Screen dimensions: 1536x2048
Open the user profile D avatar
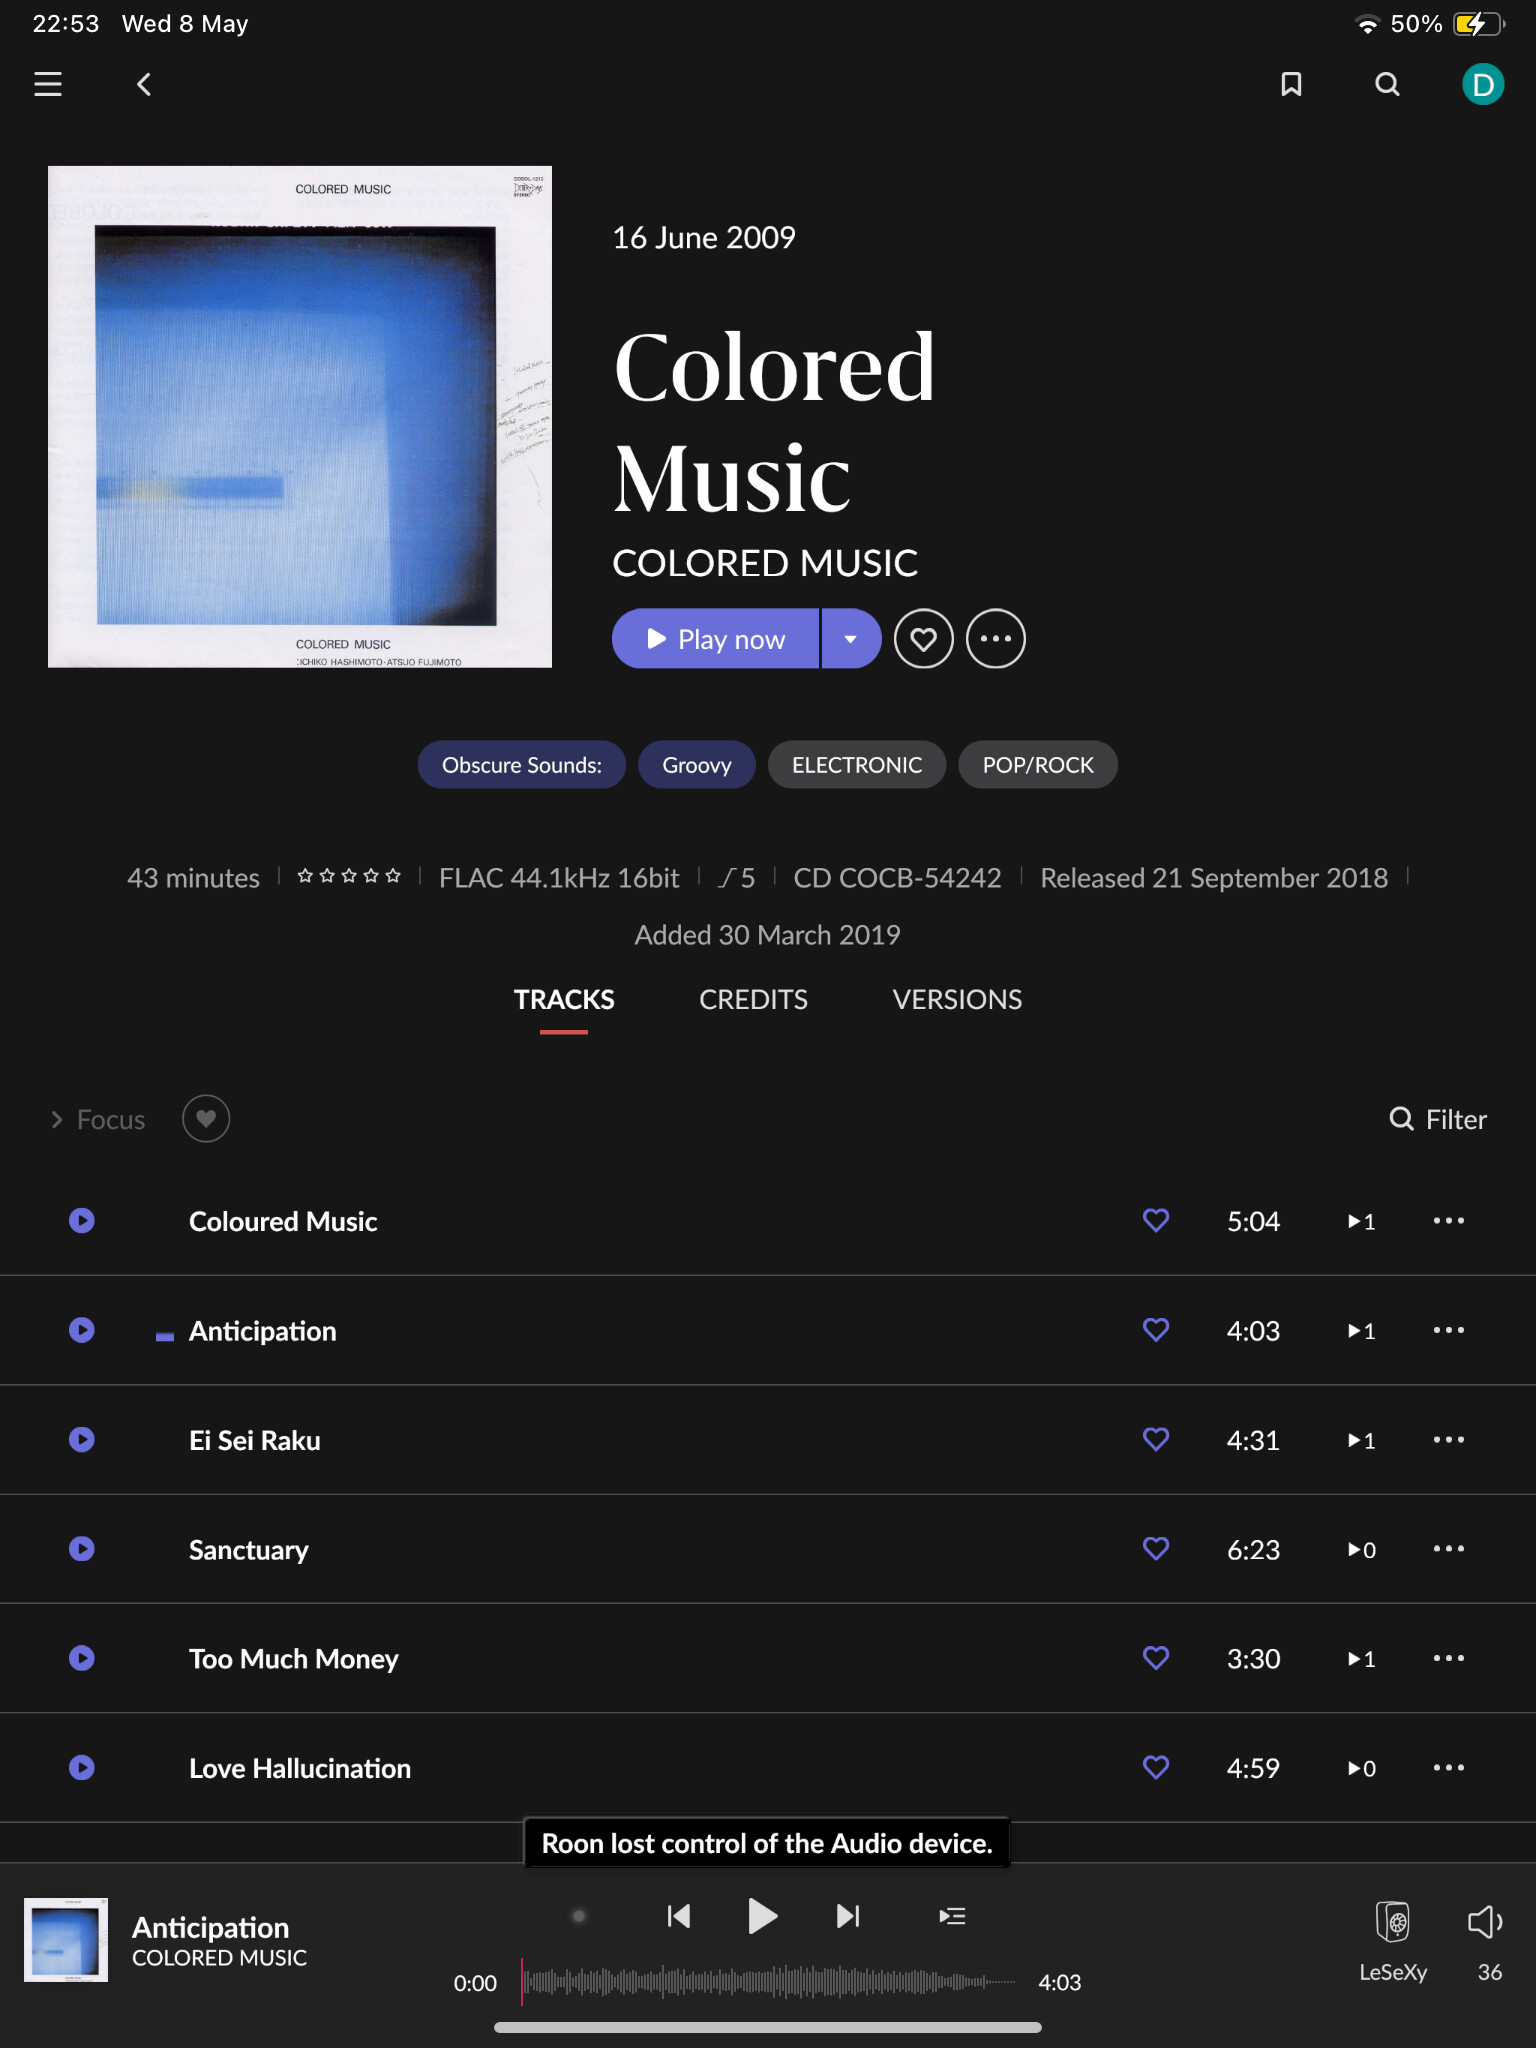(1483, 84)
